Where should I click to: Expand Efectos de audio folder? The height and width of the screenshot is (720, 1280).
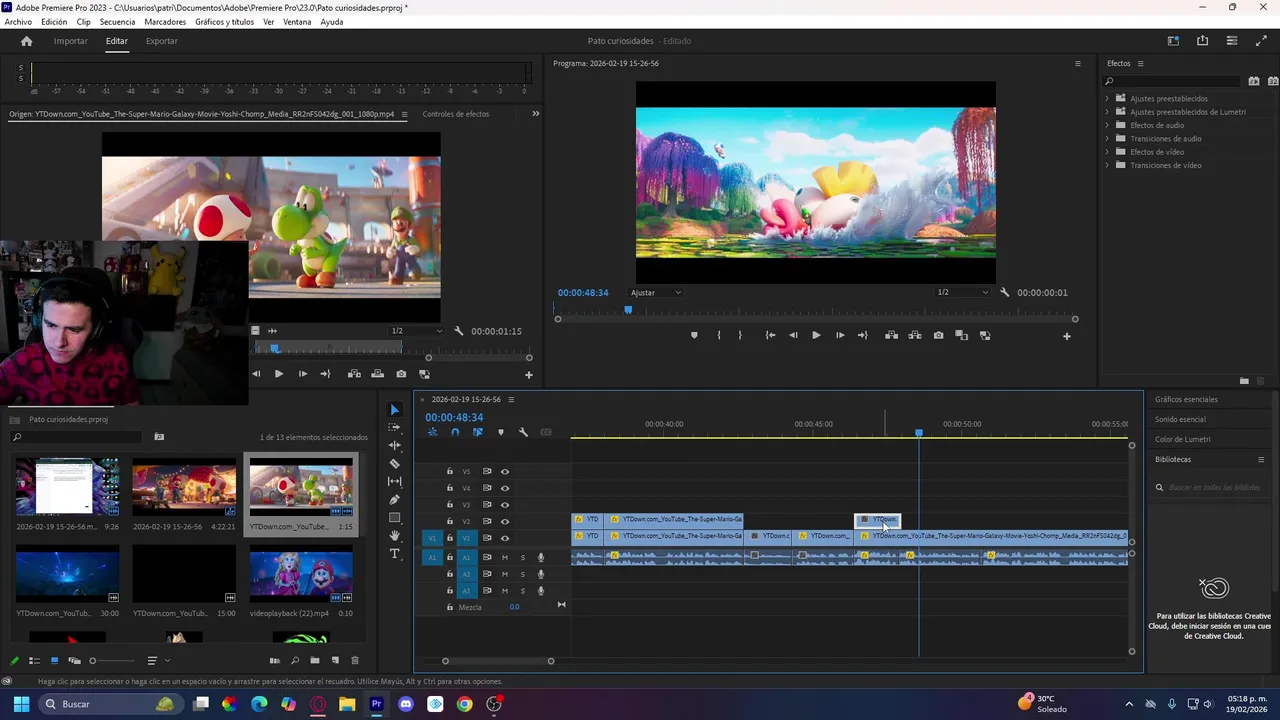1107,125
